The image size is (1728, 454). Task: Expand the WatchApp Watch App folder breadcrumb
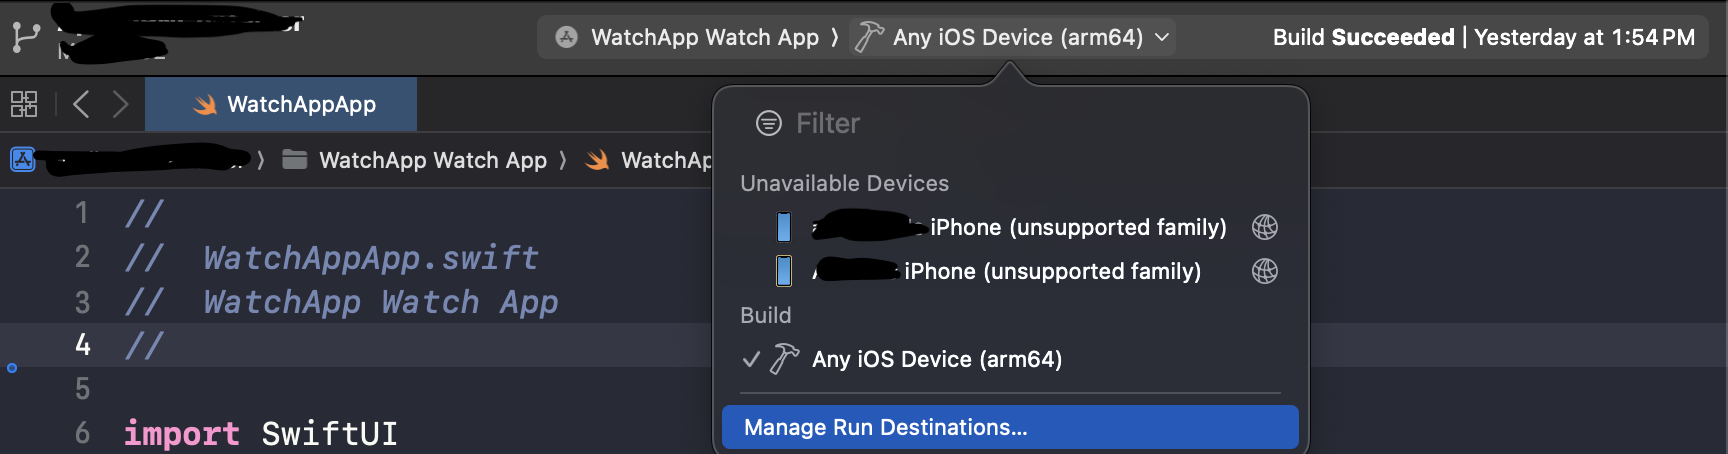432,160
